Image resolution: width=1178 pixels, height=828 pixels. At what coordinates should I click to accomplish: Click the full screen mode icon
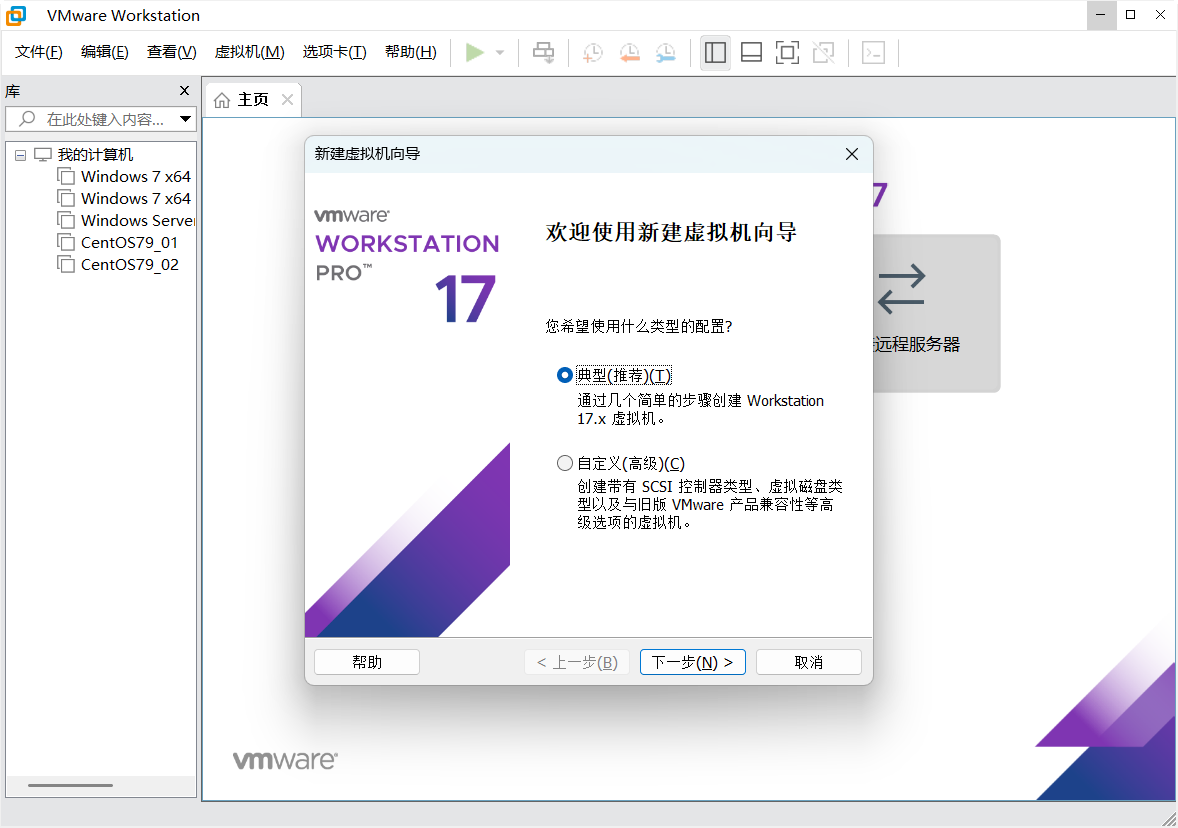tap(787, 53)
